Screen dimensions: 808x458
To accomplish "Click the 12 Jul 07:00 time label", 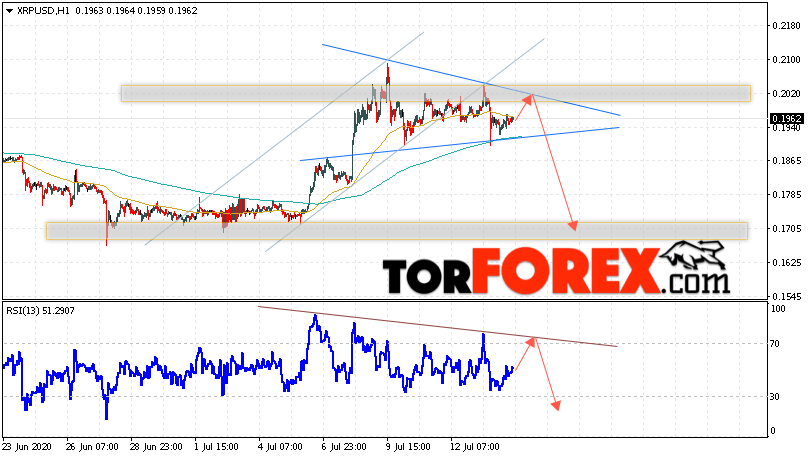I will pos(476,447).
